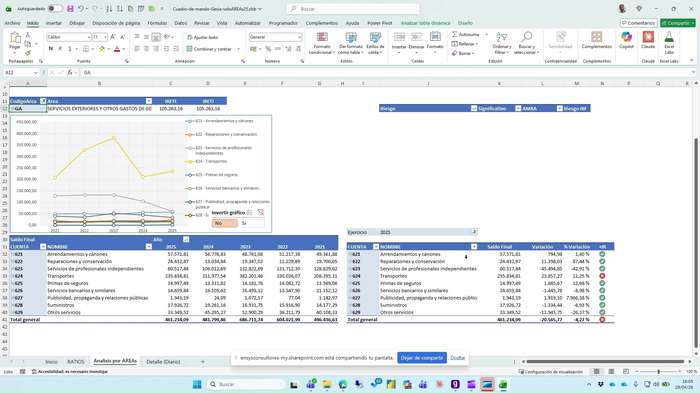The height and width of the screenshot is (393, 700).
Task: Apply the font color red A
Action: coord(117,49)
